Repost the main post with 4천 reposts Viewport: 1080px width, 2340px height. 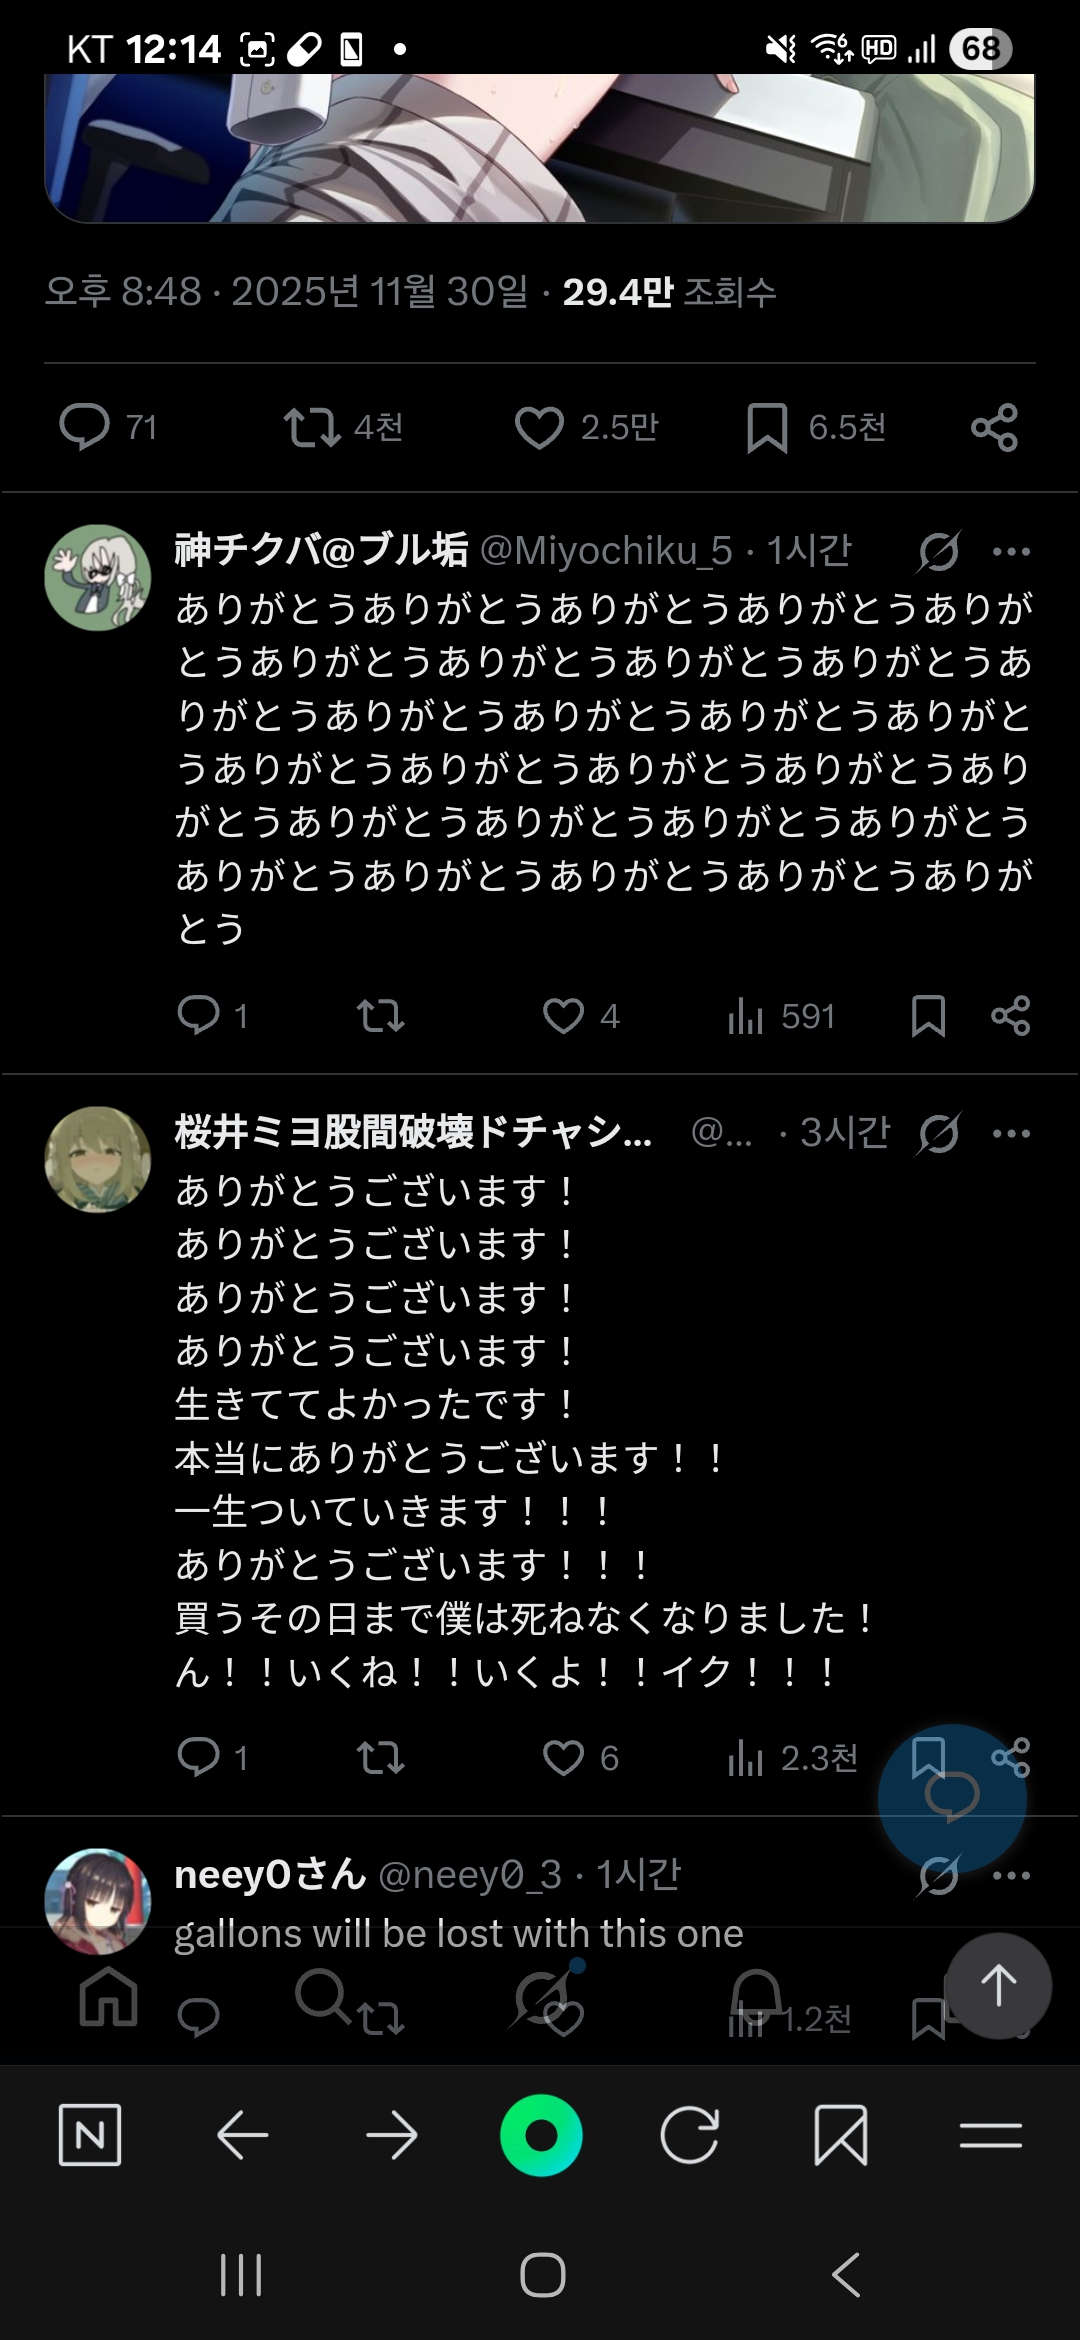(x=311, y=427)
